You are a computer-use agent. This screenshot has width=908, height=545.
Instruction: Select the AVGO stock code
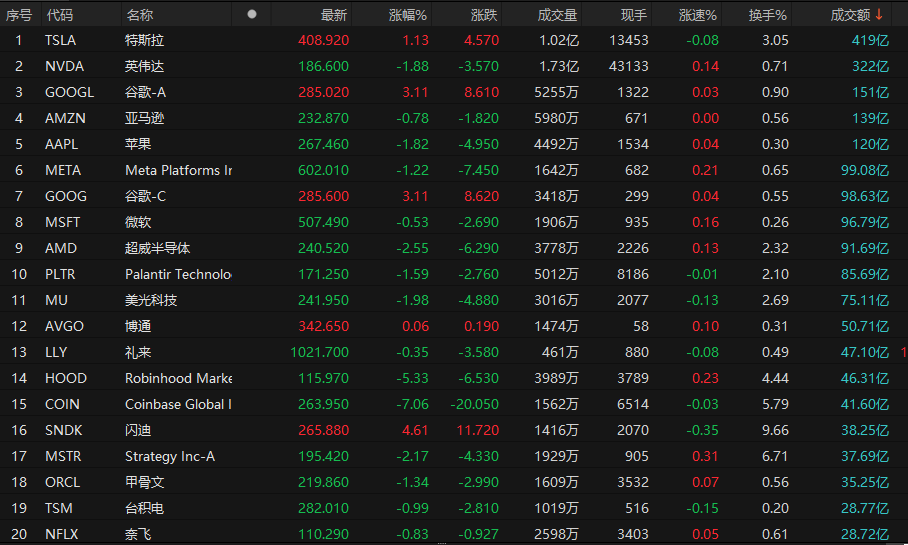coord(64,326)
